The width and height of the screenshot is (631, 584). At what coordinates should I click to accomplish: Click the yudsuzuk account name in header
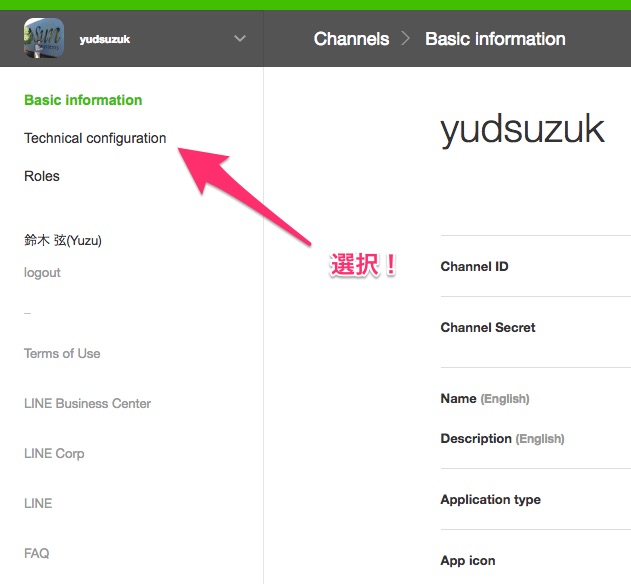point(105,39)
